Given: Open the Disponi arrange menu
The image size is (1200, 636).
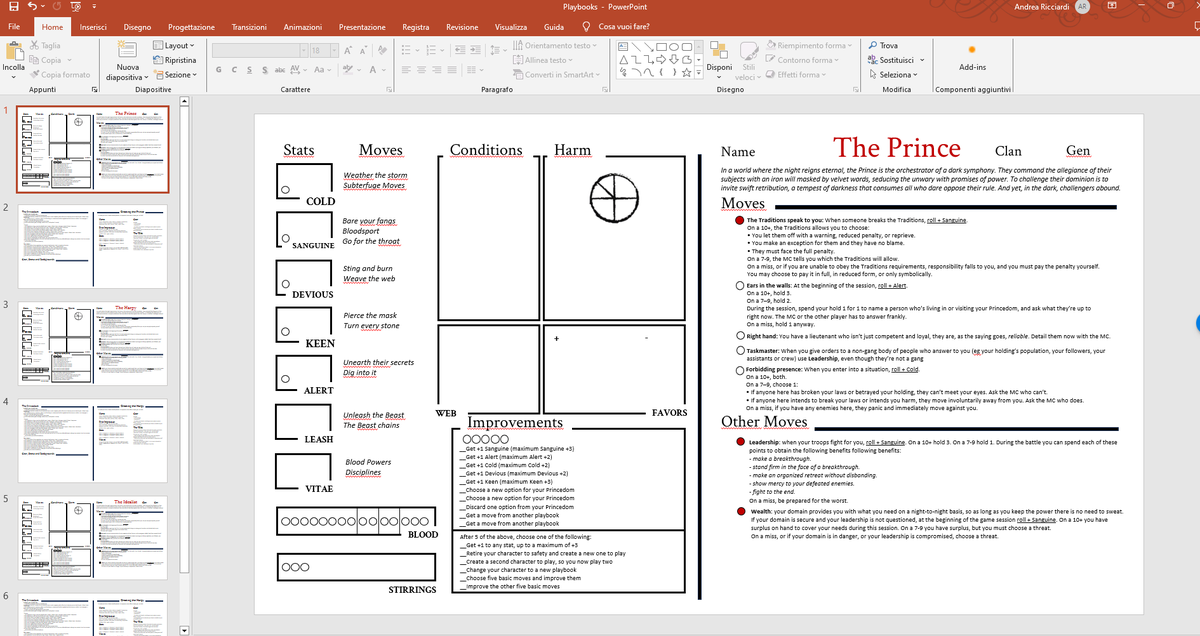Looking at the screenshot, I should [718, 58].
